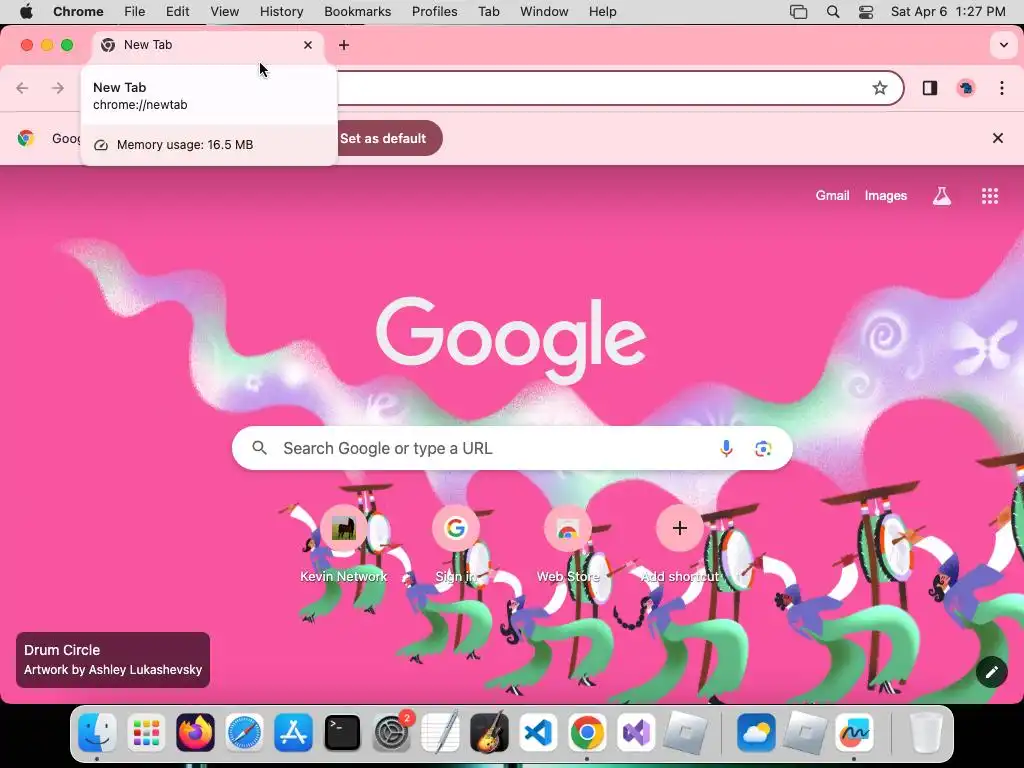Click the forward navigation arrow
The width and height of the screenshot is (1024, 768).
[58, 88]
